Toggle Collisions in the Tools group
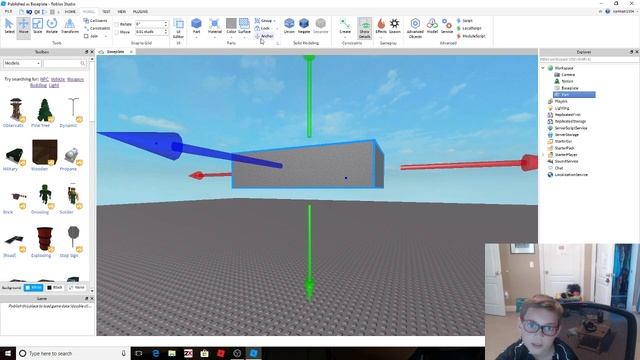 pos(96,20)
